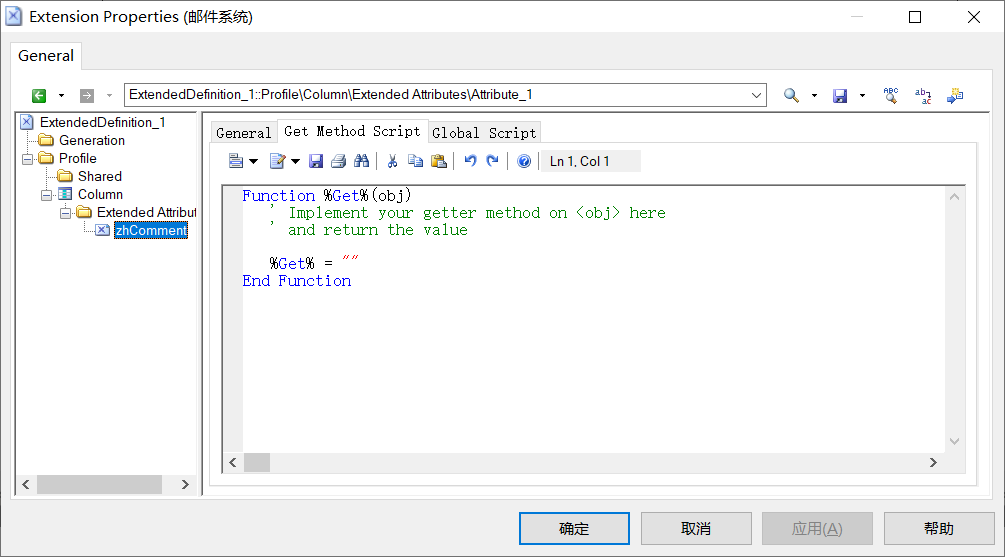Viewport: 1005px width, 557px height.
Task: Open dropdown arrow beside top Save icon
Action: pos(862,96)
